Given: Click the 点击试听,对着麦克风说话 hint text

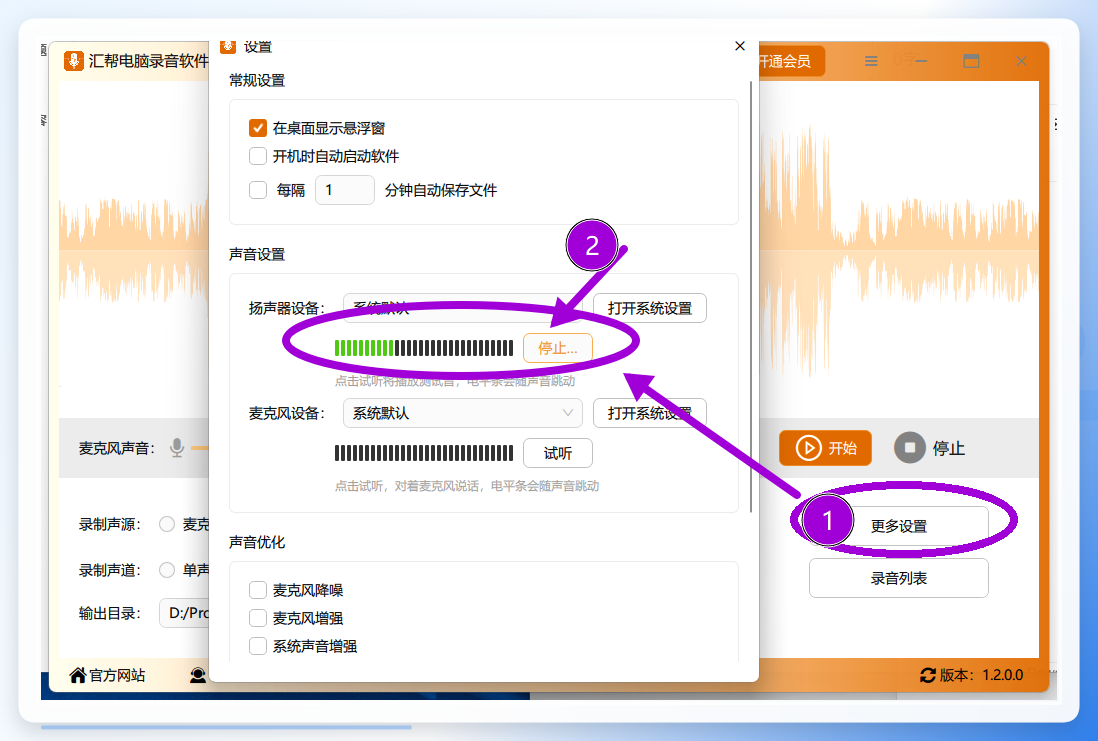Looking at the screenshot, I should (x=466, y=486).
